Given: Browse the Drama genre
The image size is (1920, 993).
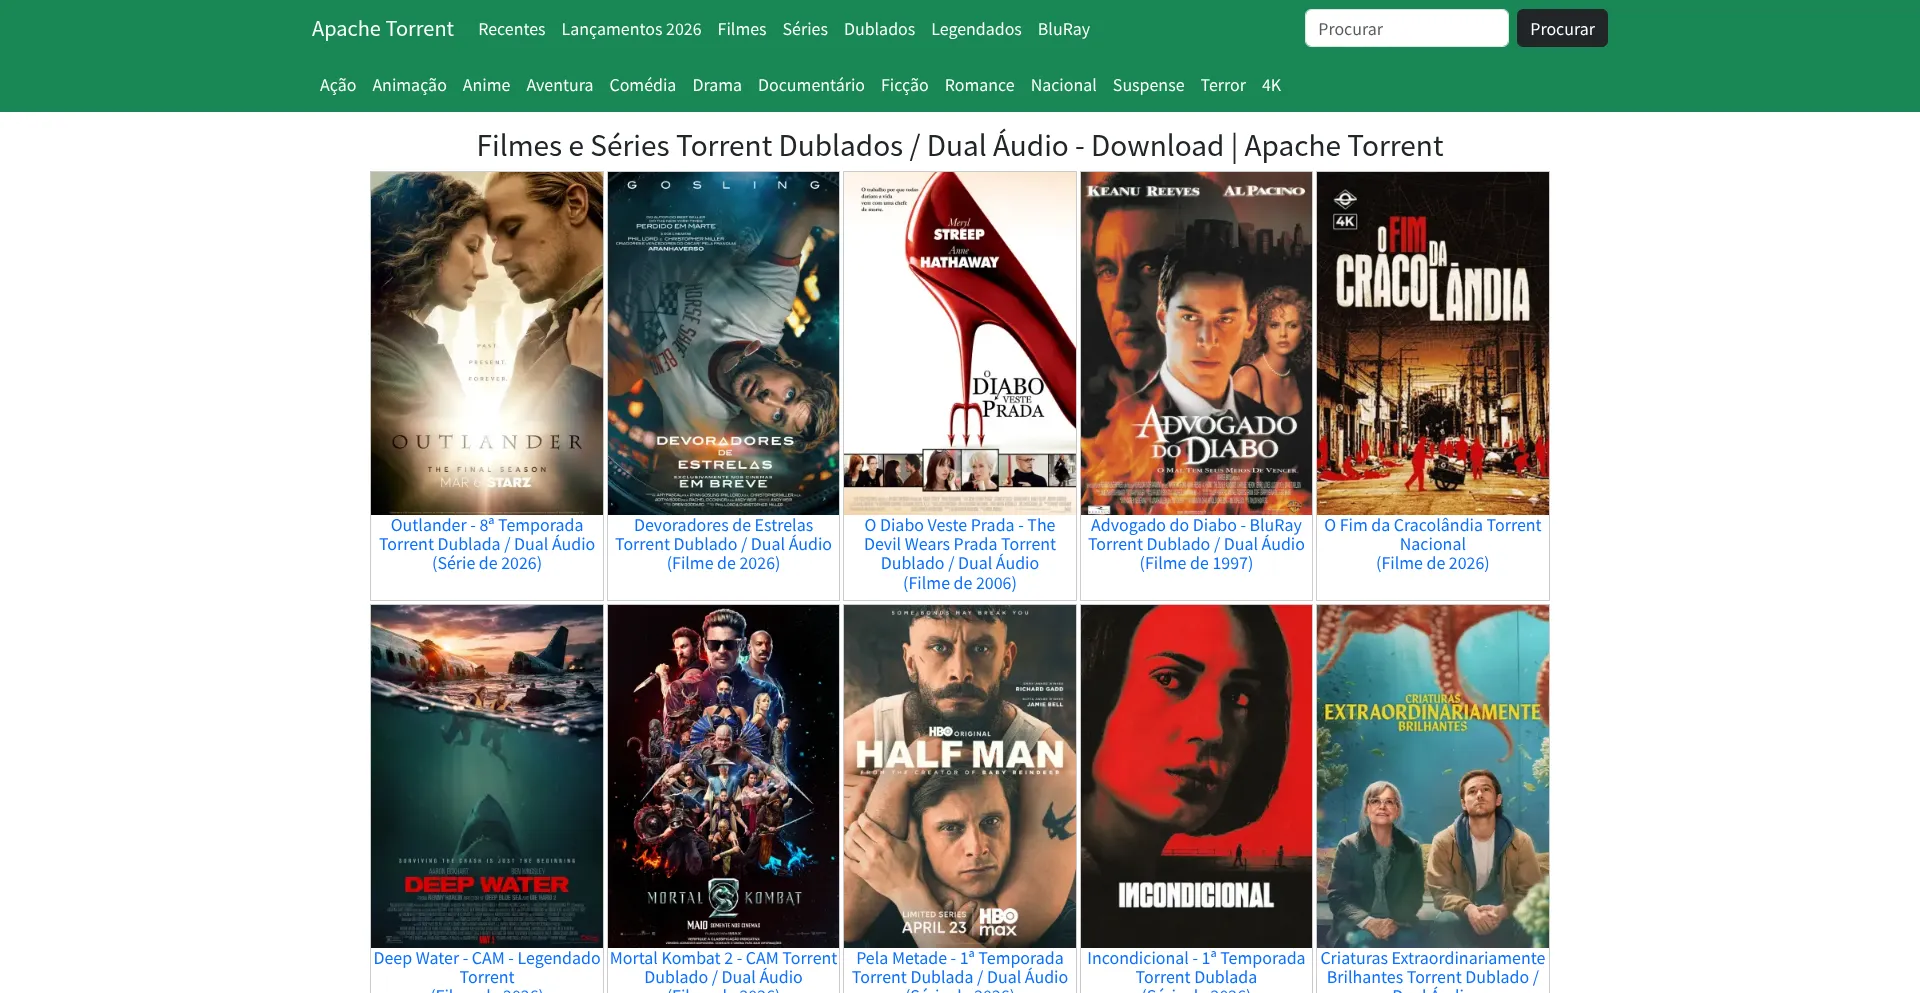Looking at the screenshot, I should [717, 85].
